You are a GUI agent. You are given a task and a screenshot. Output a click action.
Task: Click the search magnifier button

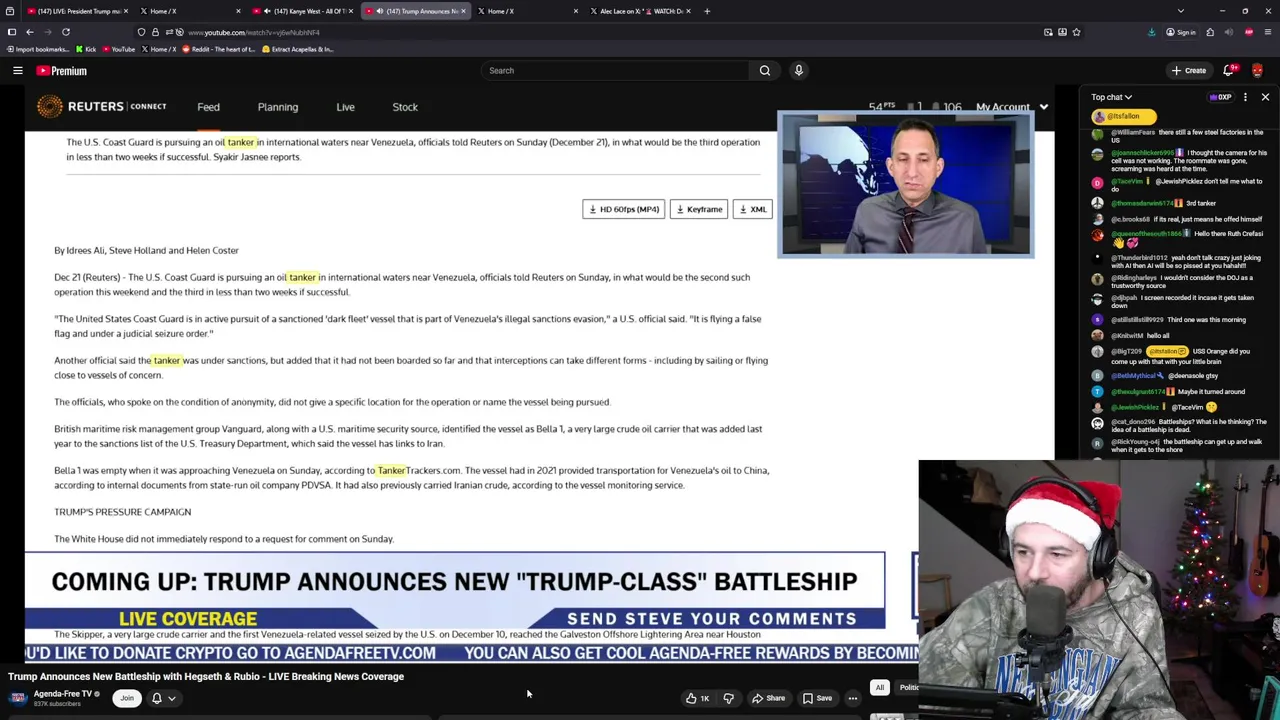pyautogui.click(x=764, y=70)
